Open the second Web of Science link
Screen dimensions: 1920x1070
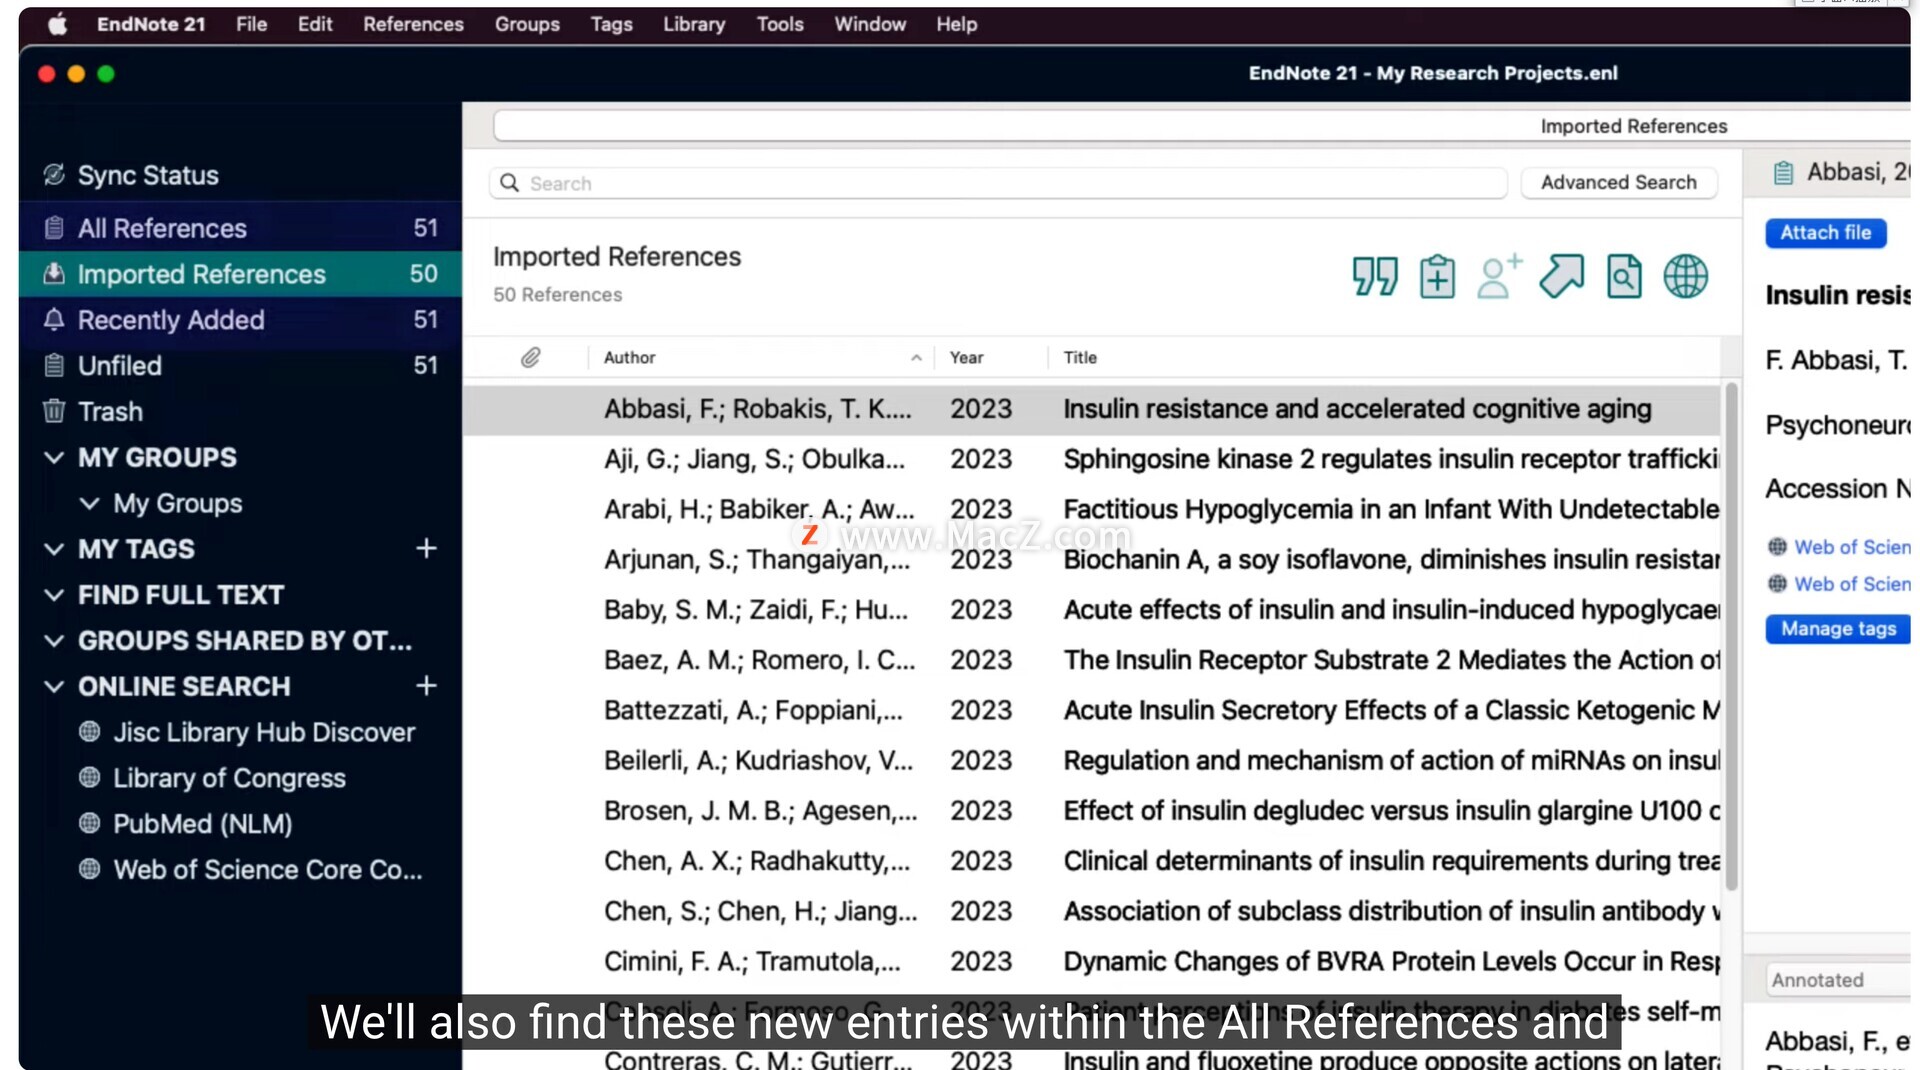coord(1851,584)
